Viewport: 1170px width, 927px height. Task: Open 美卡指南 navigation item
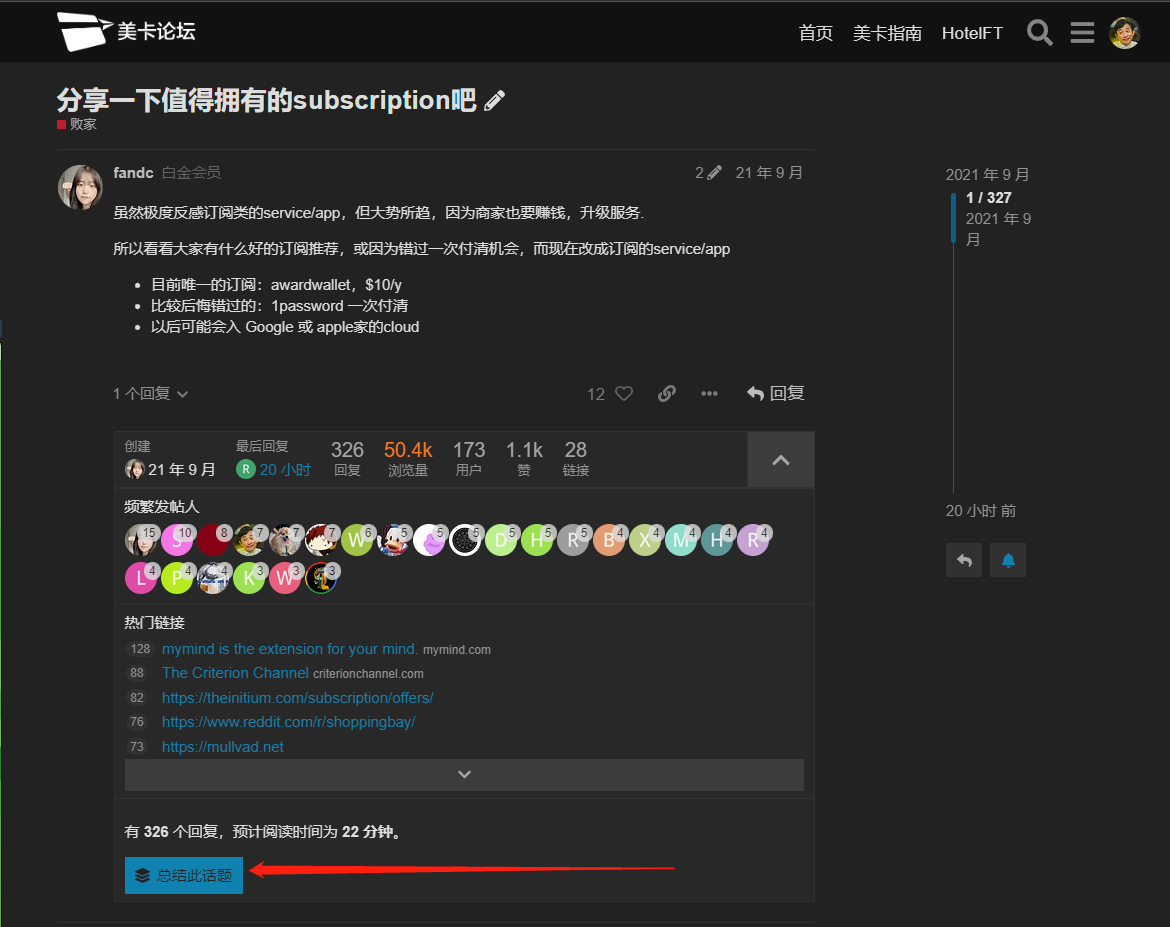887,33
